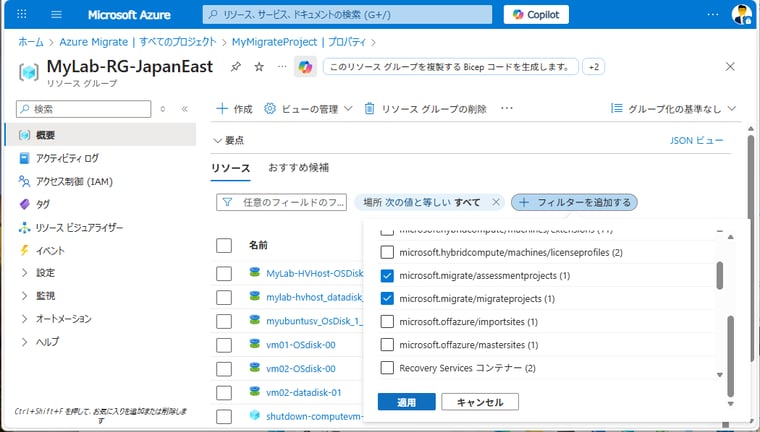Open the ビューの管理 dropdown

tap(308, 109)
